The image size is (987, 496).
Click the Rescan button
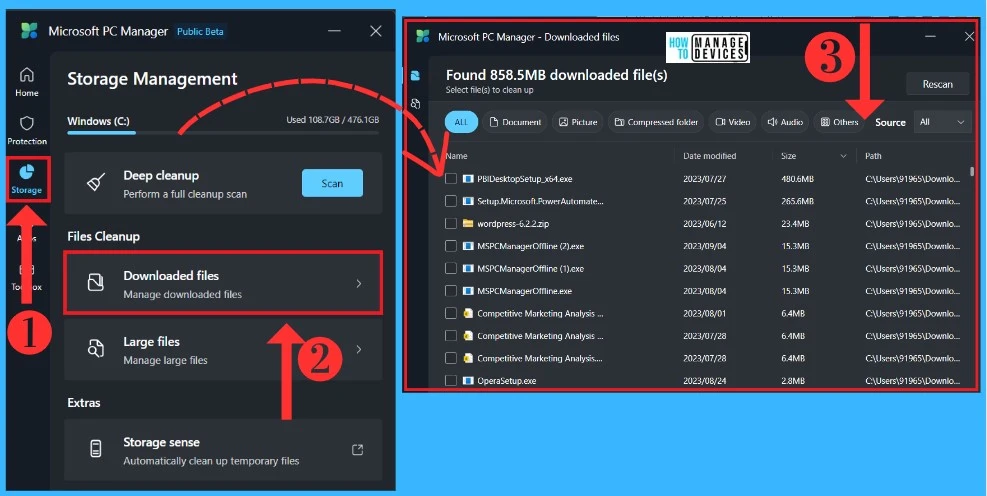(937, 84)
